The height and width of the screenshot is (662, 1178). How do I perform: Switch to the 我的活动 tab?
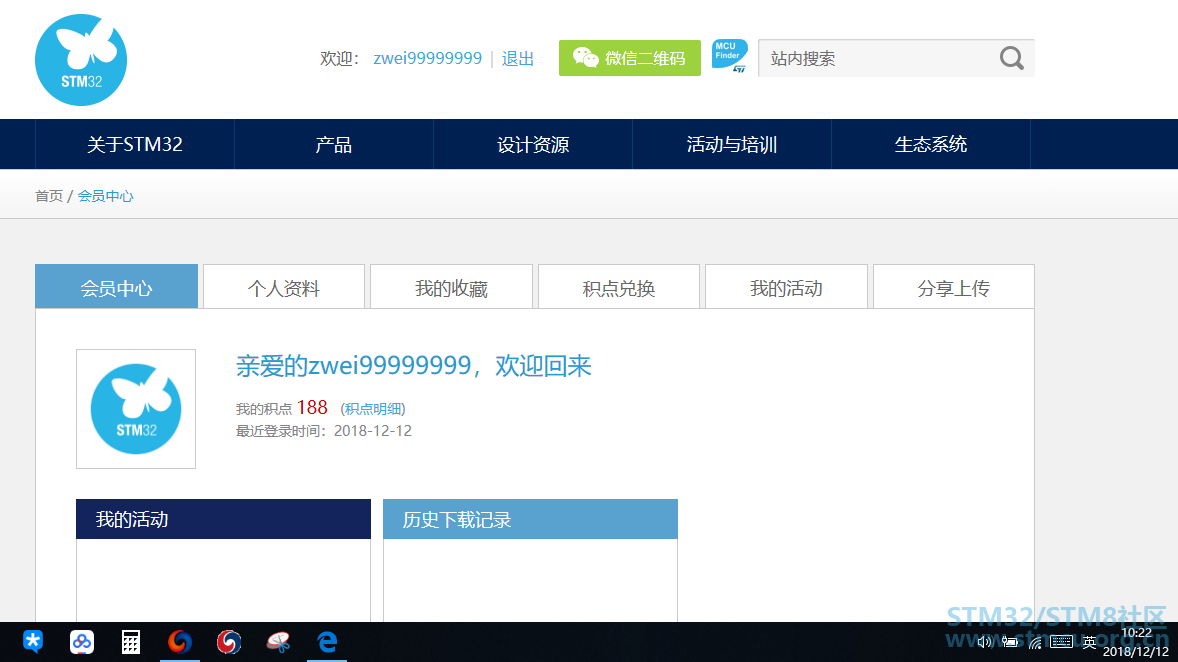coord(787,286)
